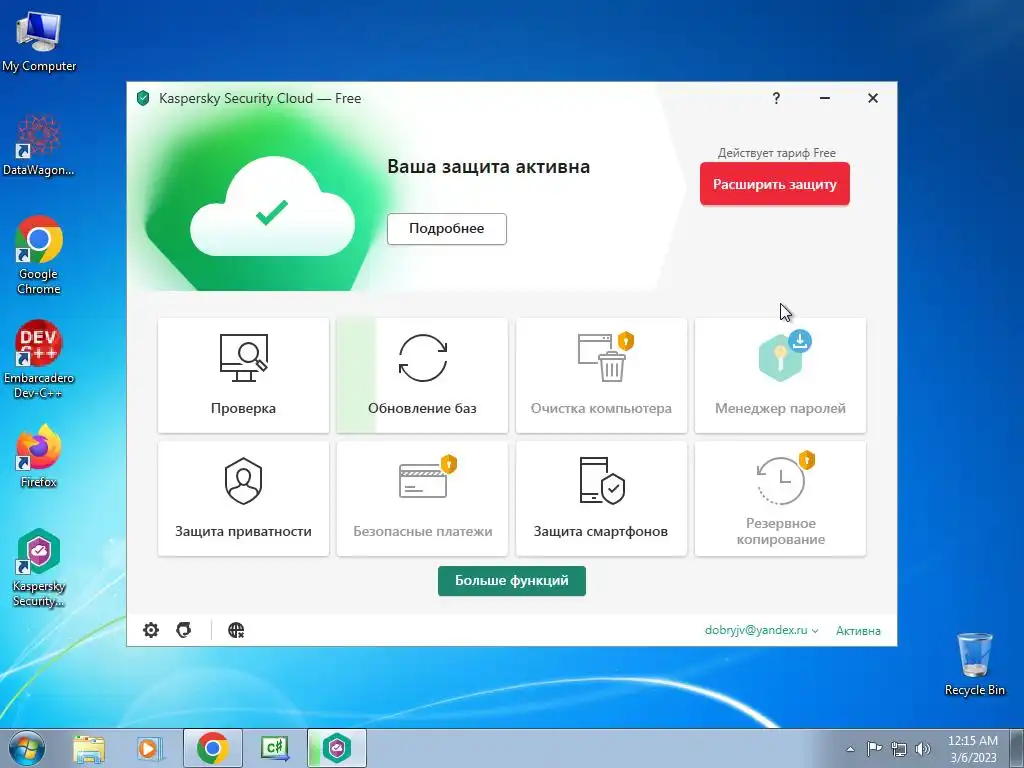This screenshot has width=1024, height=768.
Task: Select the Kaspersky Security desktop shortcut
Action: (39, 568)
